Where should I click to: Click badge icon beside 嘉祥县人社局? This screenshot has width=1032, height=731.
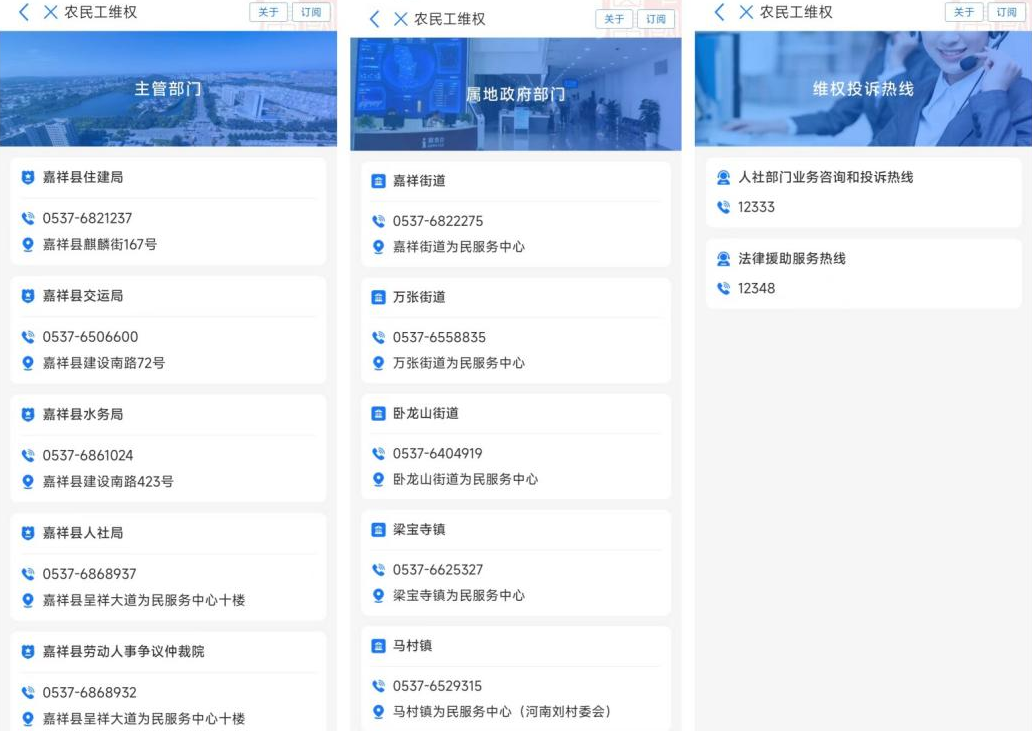(28, 533)
